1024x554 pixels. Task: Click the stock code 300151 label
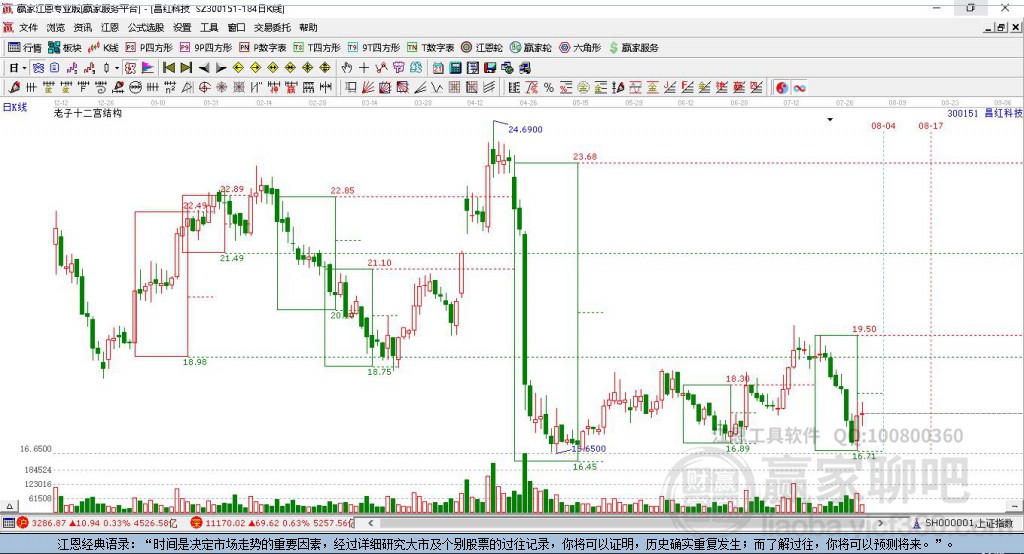(x=963, y=113)
